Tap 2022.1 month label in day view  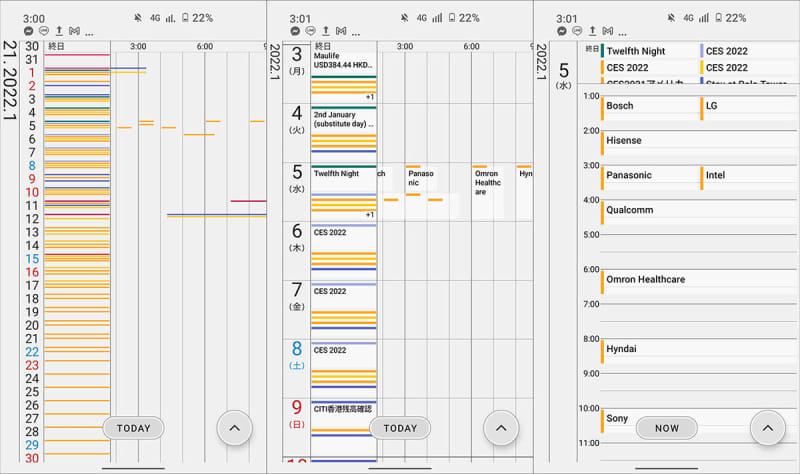tap(541, 61)
